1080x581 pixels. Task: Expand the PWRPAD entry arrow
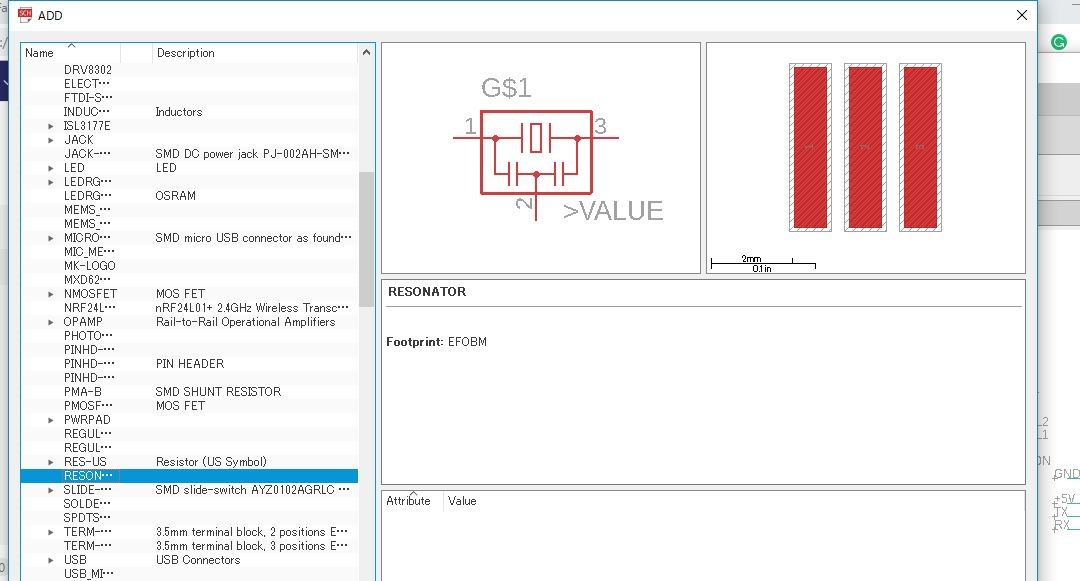point(51,420)
